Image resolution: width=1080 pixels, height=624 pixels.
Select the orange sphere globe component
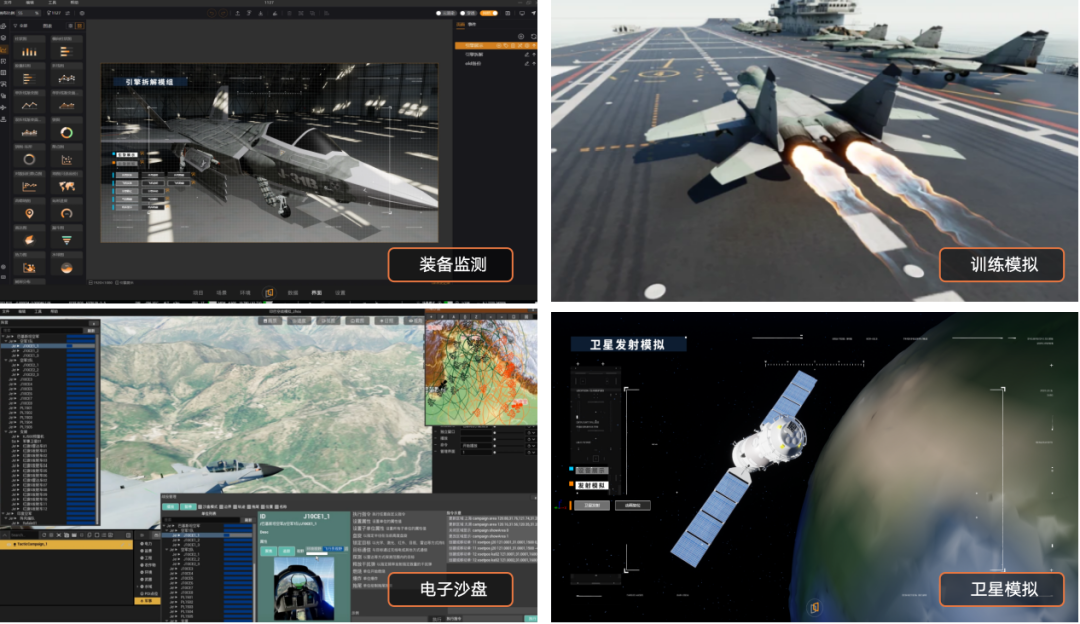tap(66, 267)
